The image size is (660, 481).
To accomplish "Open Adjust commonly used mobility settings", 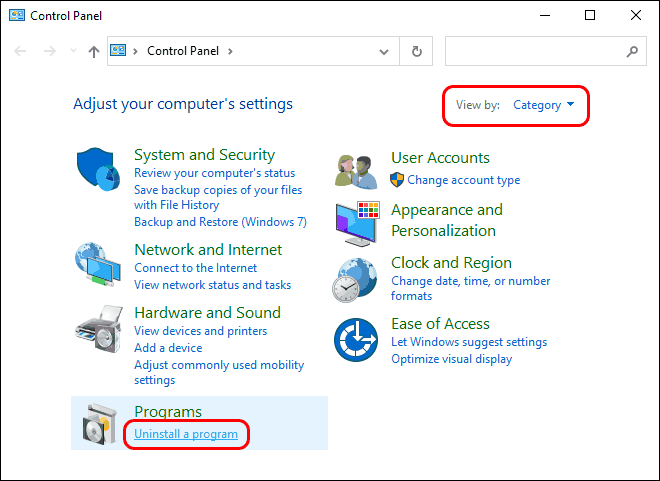I will 219,372.
